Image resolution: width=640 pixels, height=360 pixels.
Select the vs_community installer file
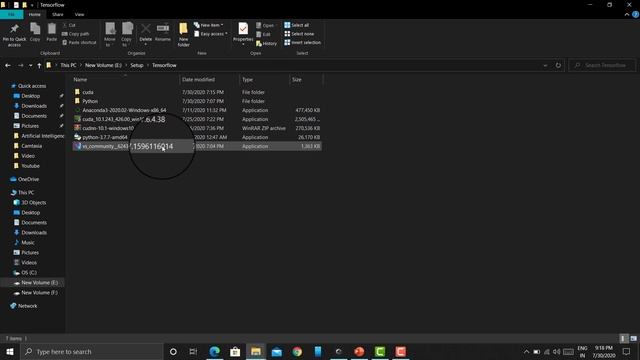click(x=197, y=146)
